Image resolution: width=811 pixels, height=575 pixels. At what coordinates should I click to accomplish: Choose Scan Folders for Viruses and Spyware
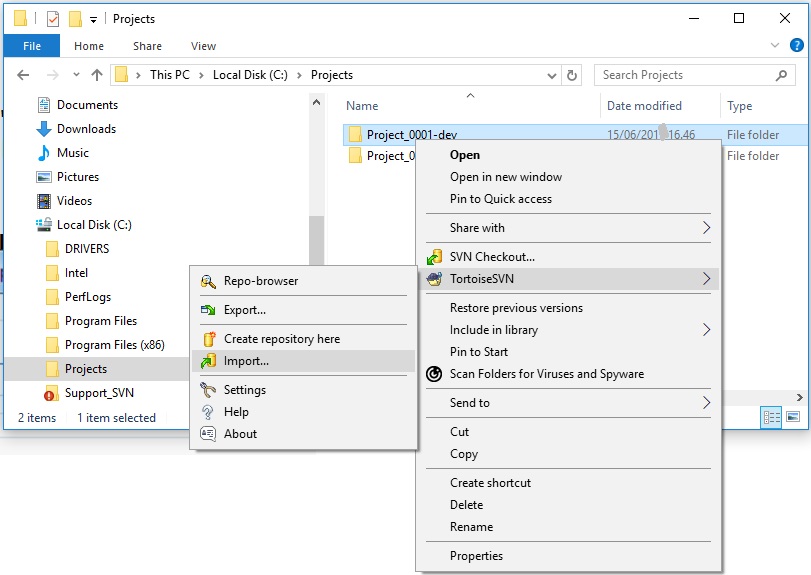pyautogui.click(x=568, y=374)
